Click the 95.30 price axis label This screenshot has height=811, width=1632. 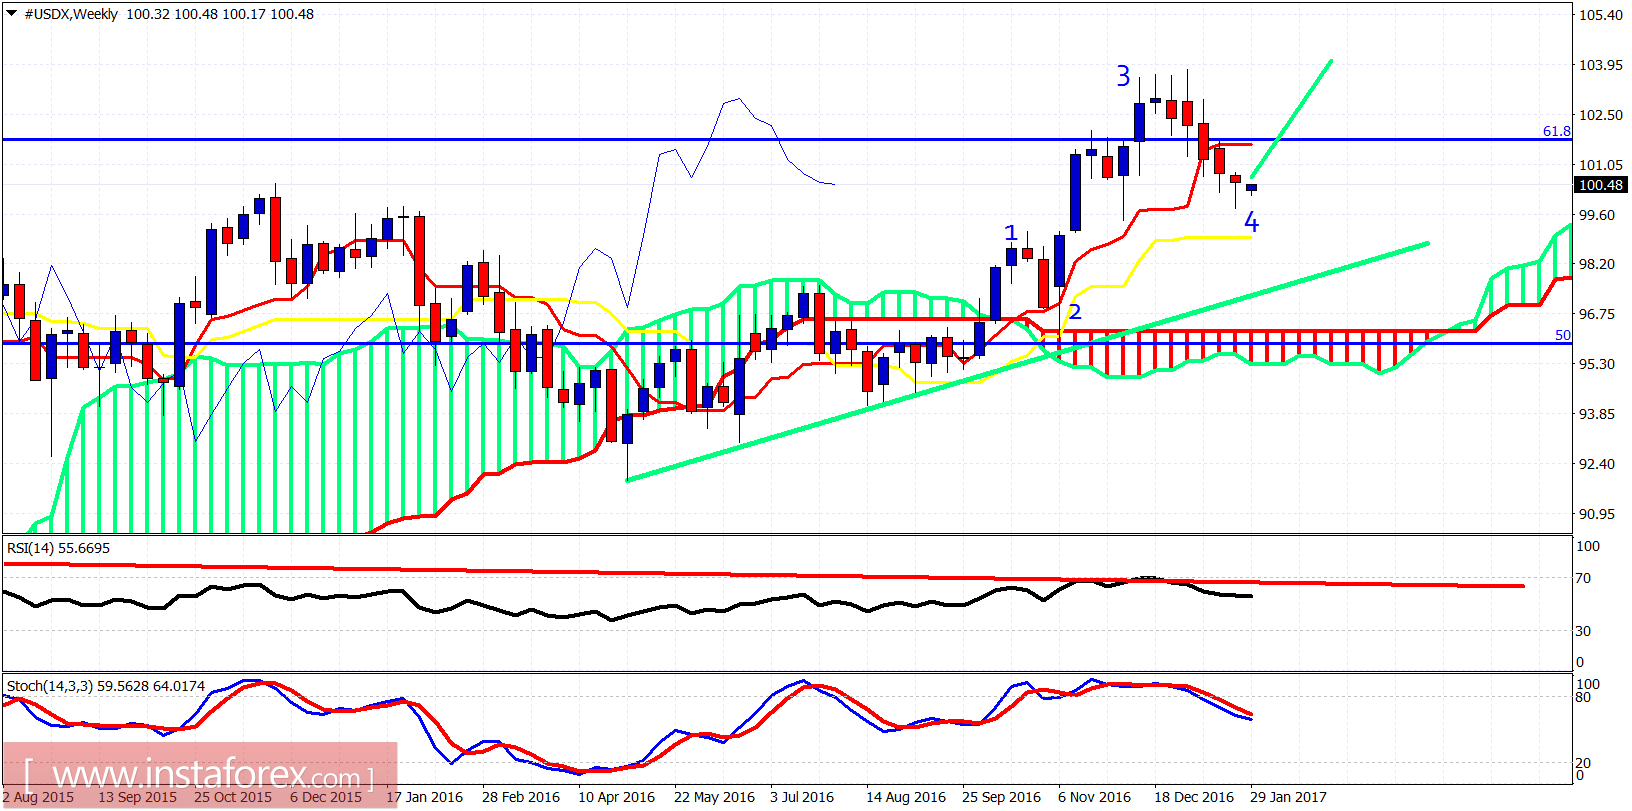(1597, 364)
